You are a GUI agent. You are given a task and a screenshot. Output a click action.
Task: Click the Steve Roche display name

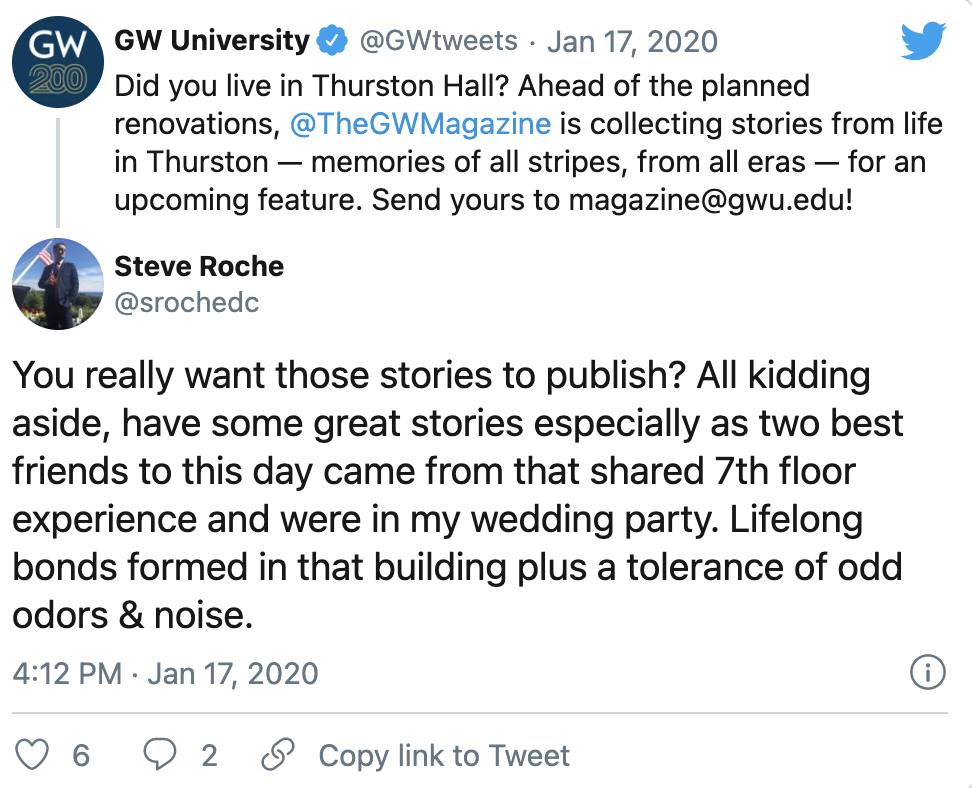[x=199, y=266]
